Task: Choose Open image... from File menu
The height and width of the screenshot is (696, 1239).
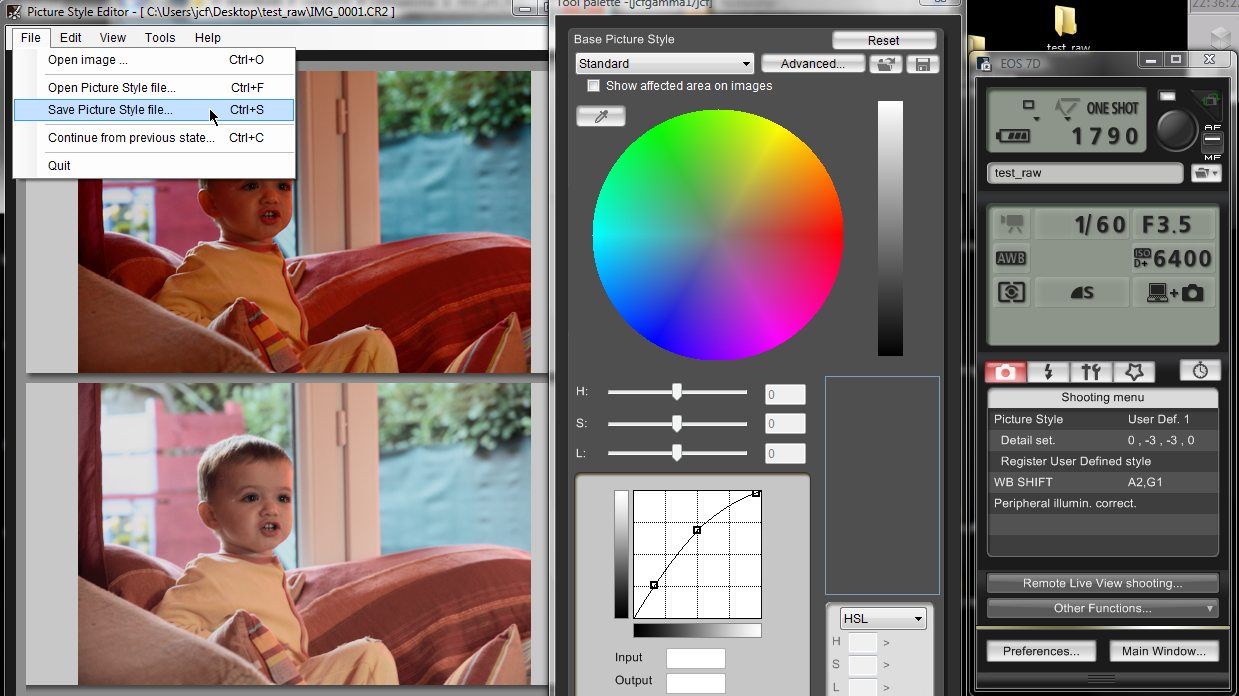Action: (154, 60)
